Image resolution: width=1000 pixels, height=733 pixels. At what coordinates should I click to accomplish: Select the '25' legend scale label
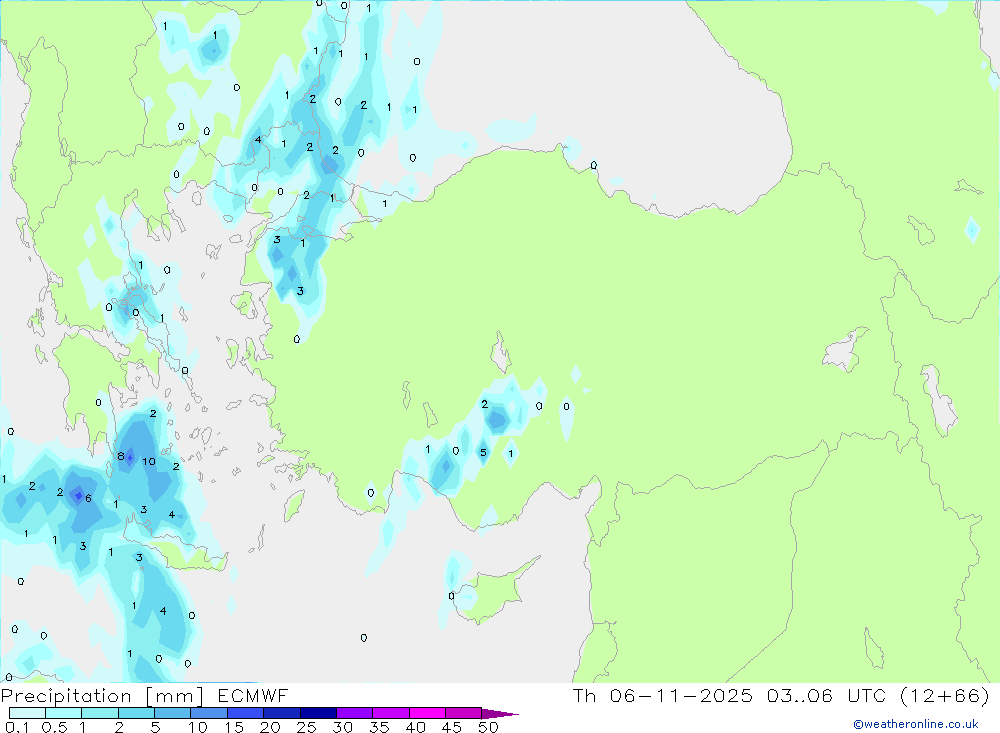[x=307, y=727]
